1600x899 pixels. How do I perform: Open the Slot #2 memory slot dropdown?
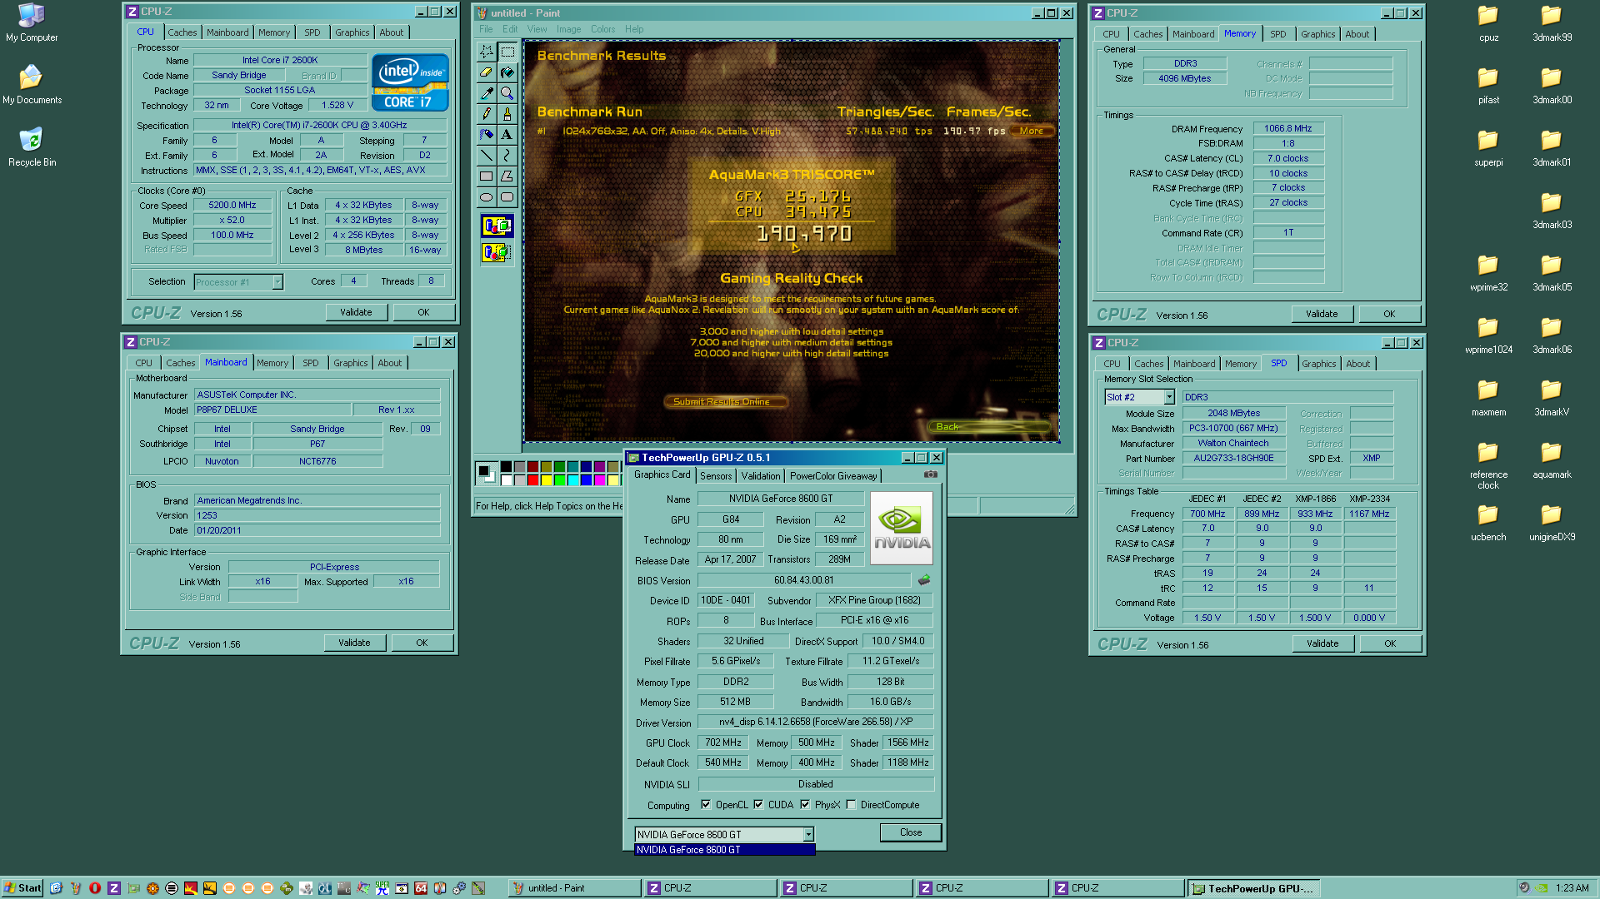(1169, 397)
